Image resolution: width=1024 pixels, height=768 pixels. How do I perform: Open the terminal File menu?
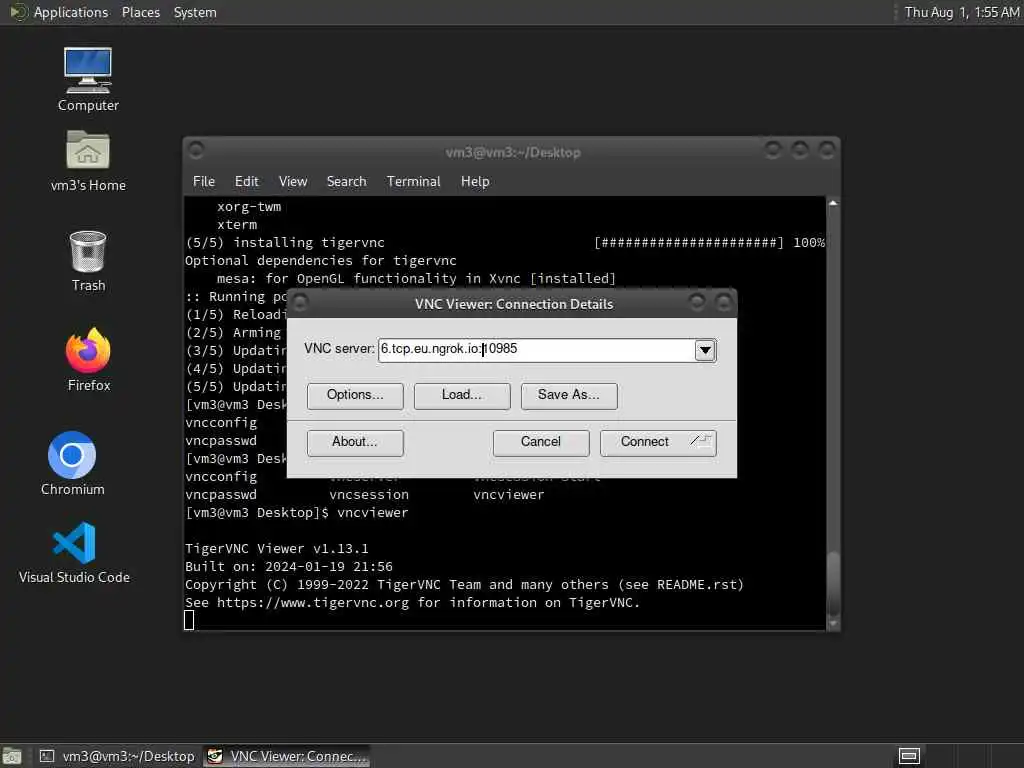(x=204, y=182)
